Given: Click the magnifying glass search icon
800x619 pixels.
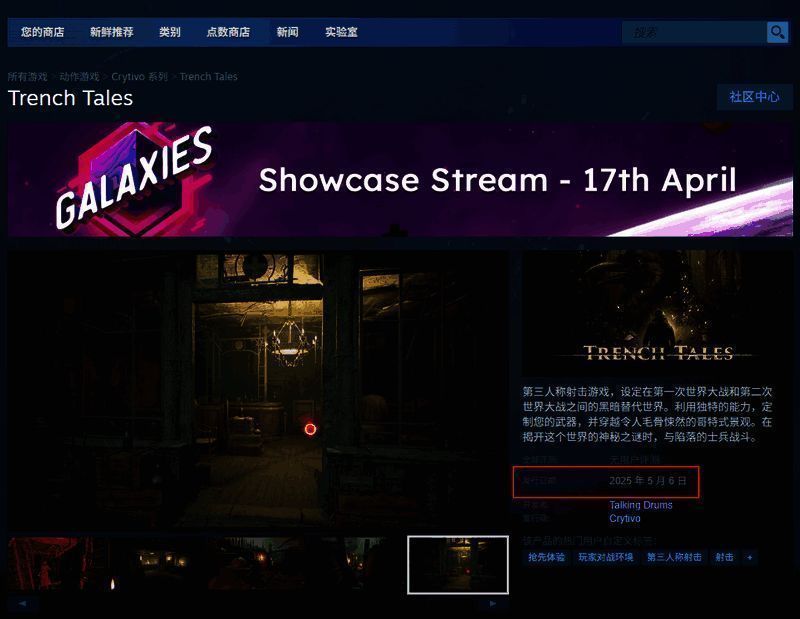Looking at the screenshot, I should coord(778,32).
